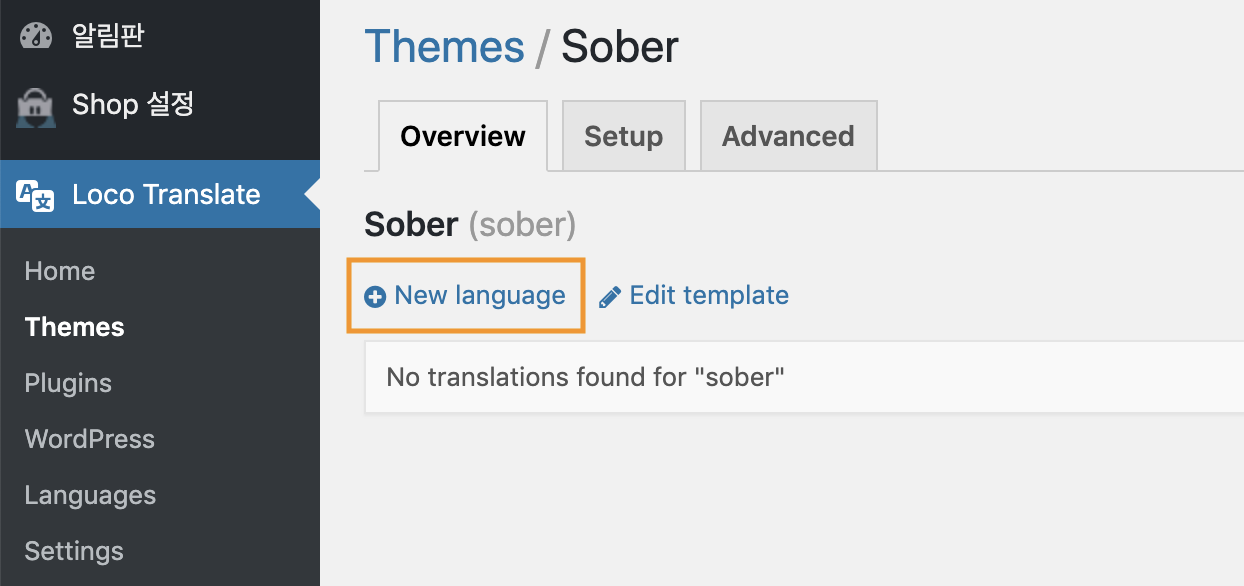The width and height of the screenshot is (1244, 586).
Task: Click the Loco Translate language icon
Action: (x=36, y=195)
